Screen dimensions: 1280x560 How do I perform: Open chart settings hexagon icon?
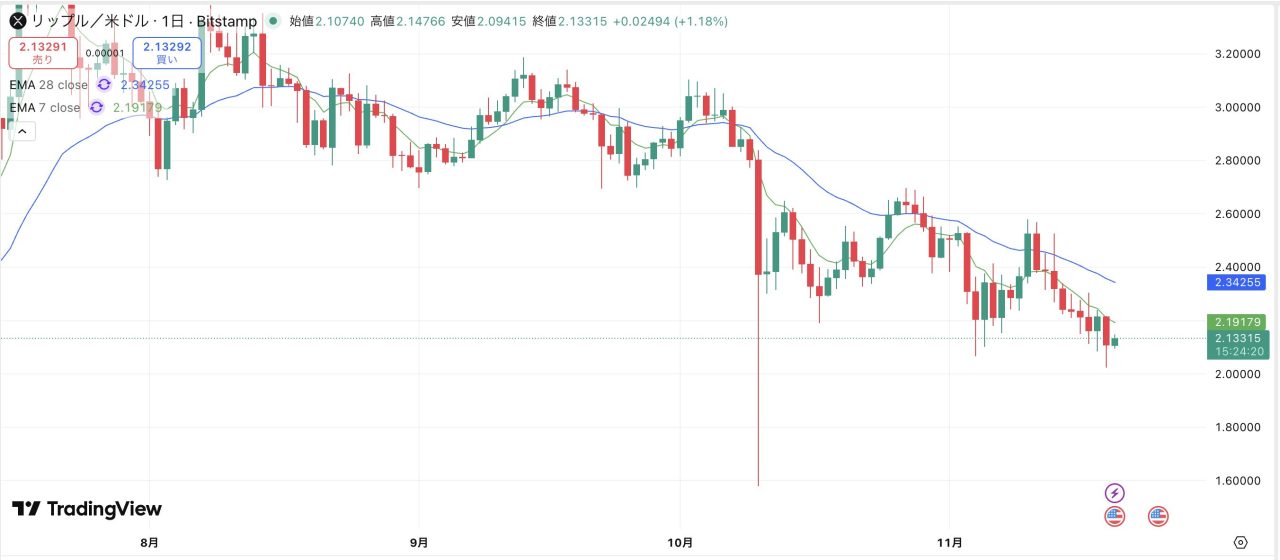(x=1241, y=542)
